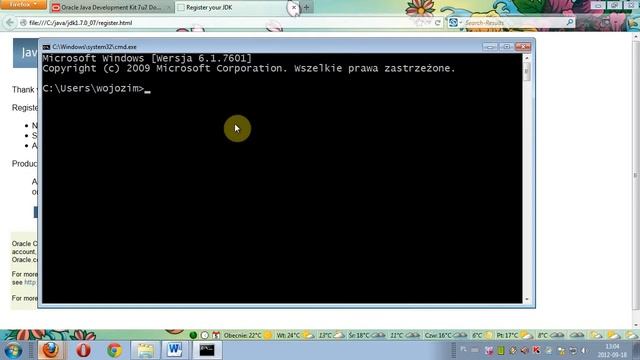
Task: Click the green status circle icon
Action: pos(193,336)
